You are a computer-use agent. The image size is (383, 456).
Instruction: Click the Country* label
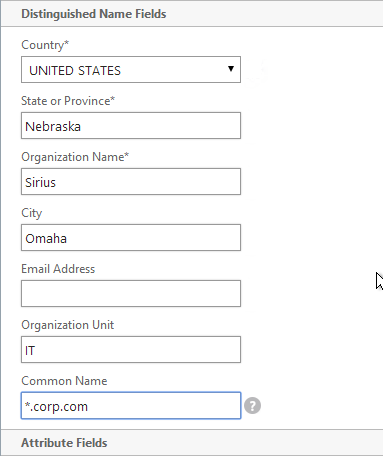tap(45, 45)
